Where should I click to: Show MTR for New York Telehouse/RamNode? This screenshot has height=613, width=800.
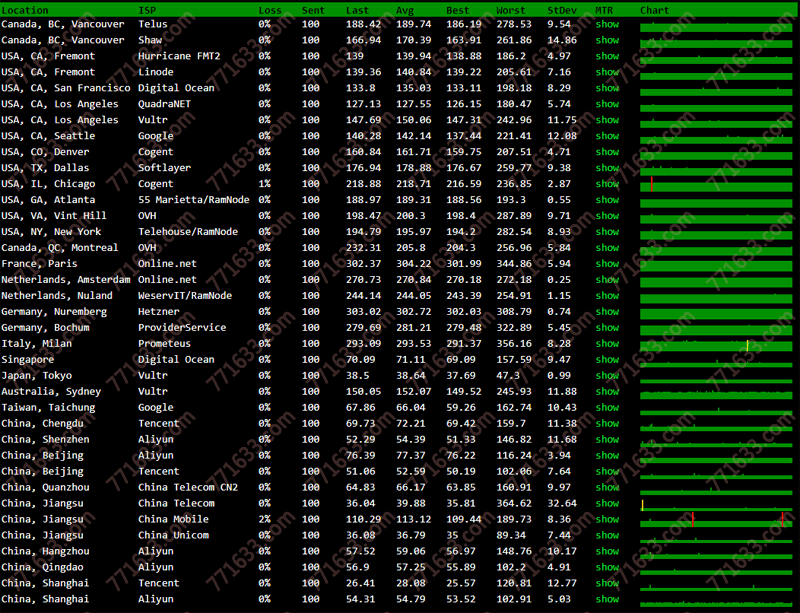607,232
